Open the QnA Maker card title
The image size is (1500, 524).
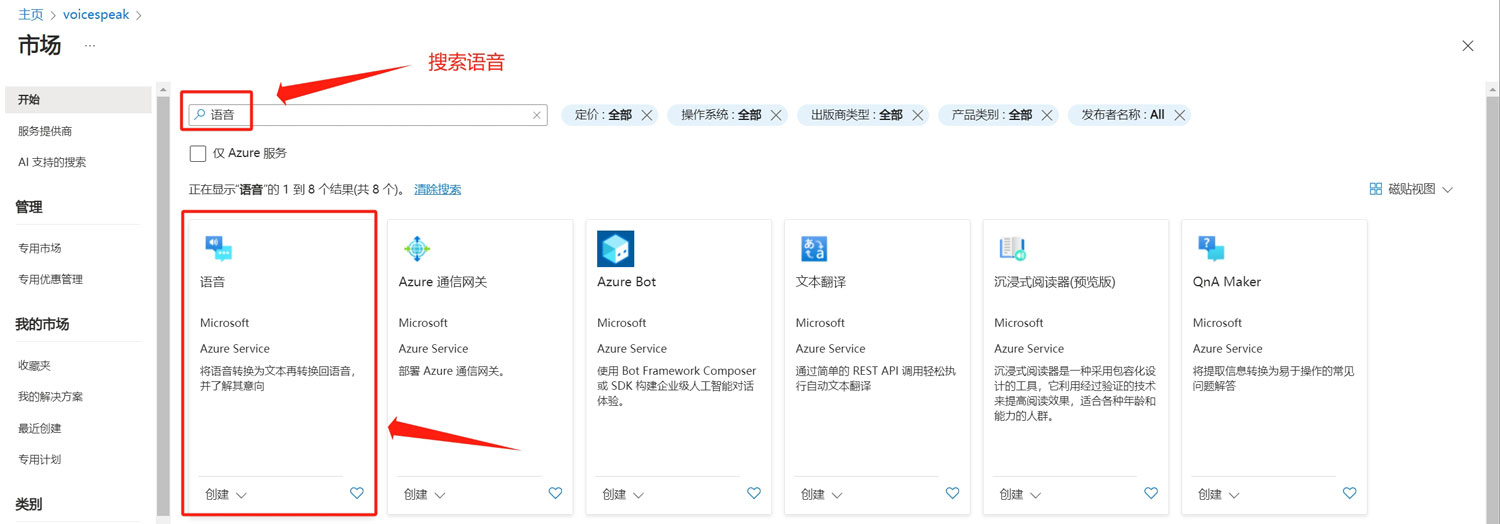(x=1227, y=282)
